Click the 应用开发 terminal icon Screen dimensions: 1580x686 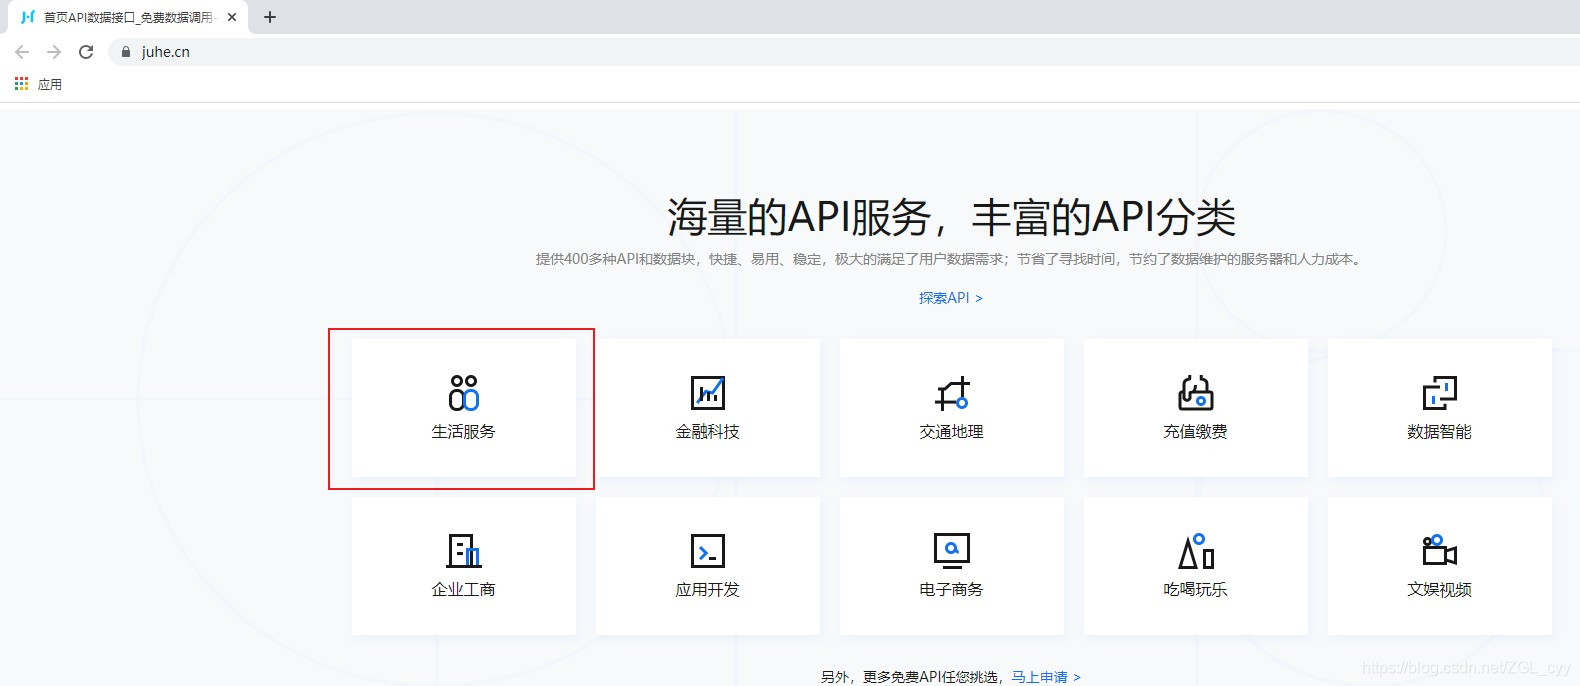click(x=708, y=551)
